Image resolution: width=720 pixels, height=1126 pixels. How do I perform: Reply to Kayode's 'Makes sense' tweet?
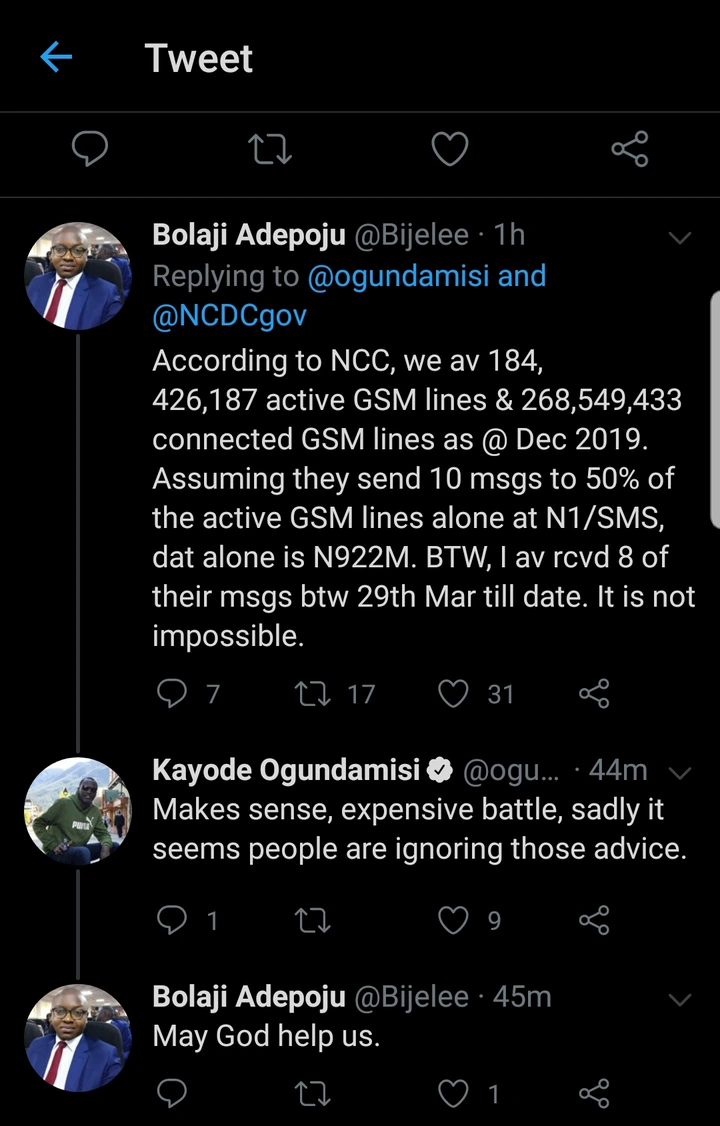coord(173,920)
